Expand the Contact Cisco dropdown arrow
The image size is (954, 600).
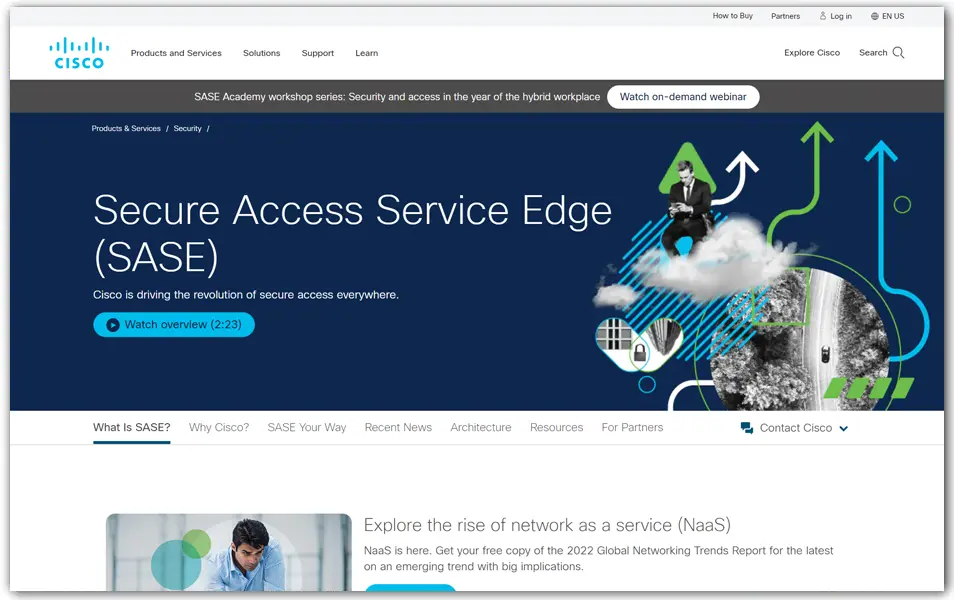pos(843,429)
